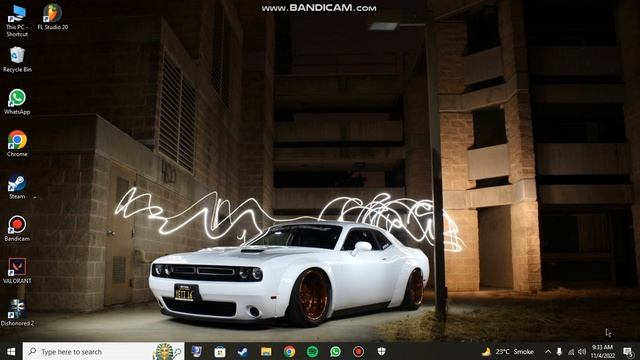The image size is (640, 360).
Task: Select the WhatsApp desktop shortcut
Action: (17, 102)
